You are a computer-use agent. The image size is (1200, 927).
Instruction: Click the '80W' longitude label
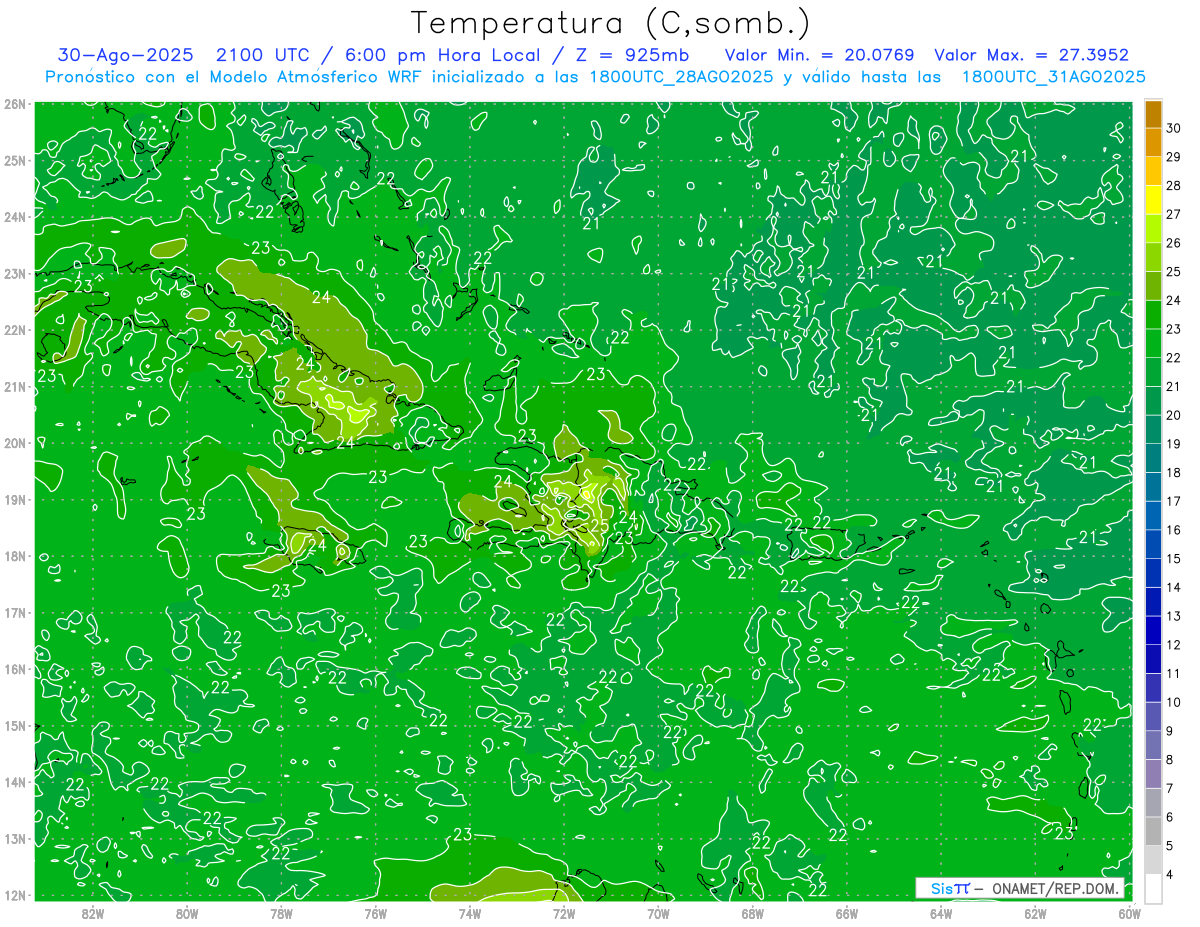tap(186, 913)
